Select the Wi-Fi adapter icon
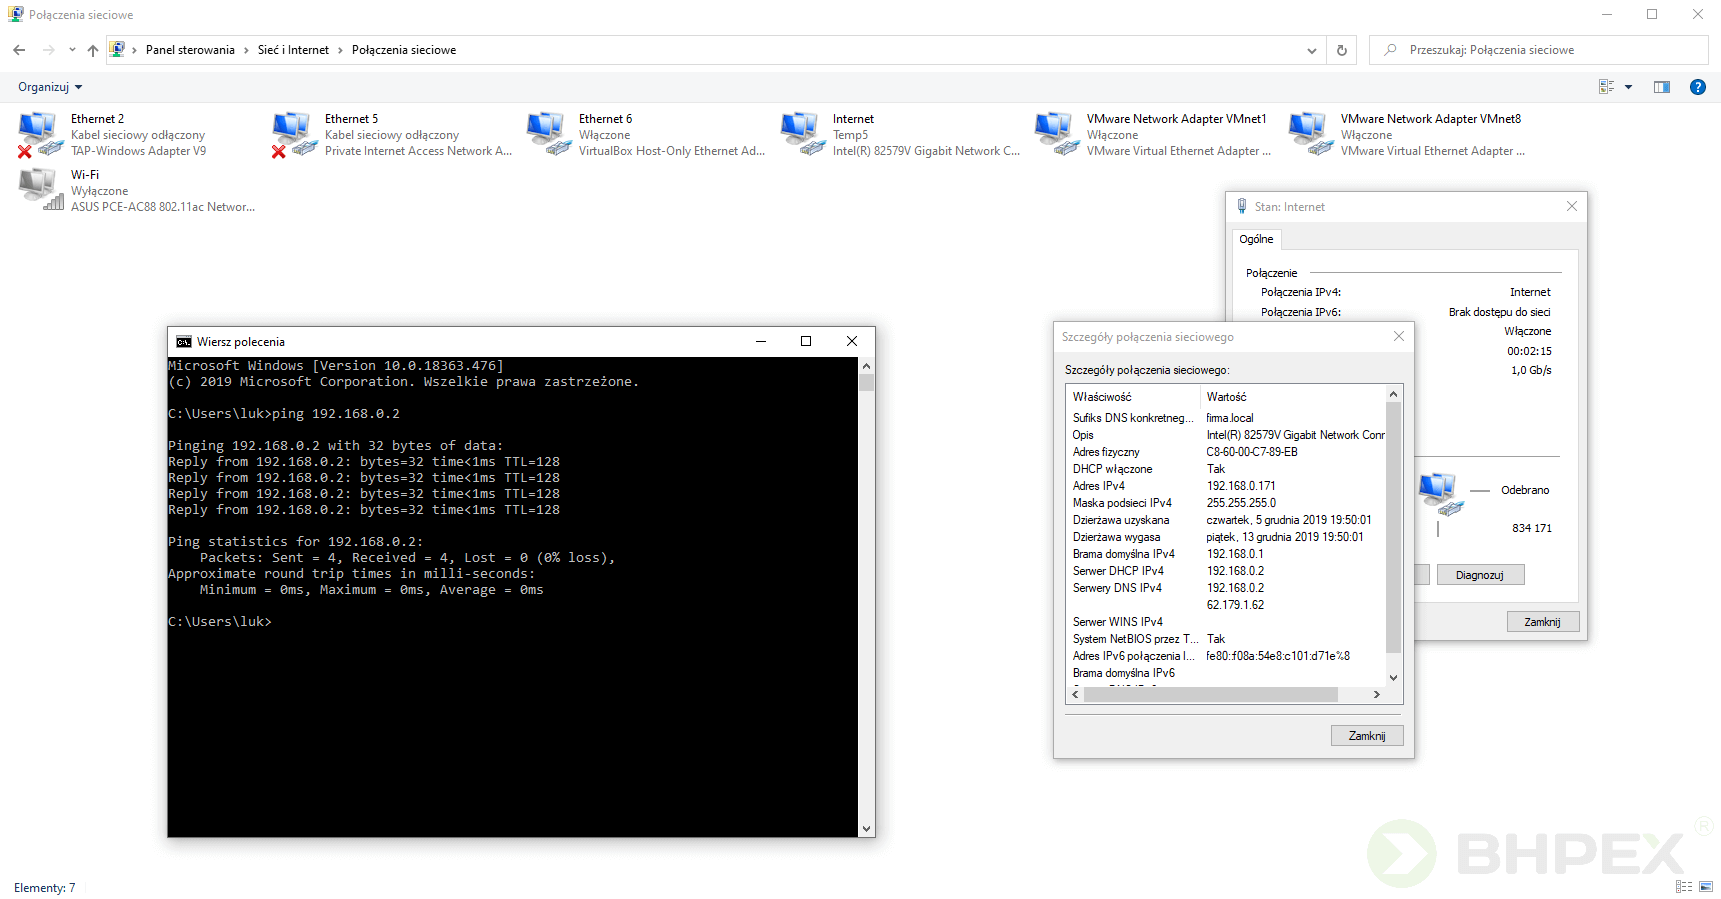1721x899 pixels. (40, 190)
